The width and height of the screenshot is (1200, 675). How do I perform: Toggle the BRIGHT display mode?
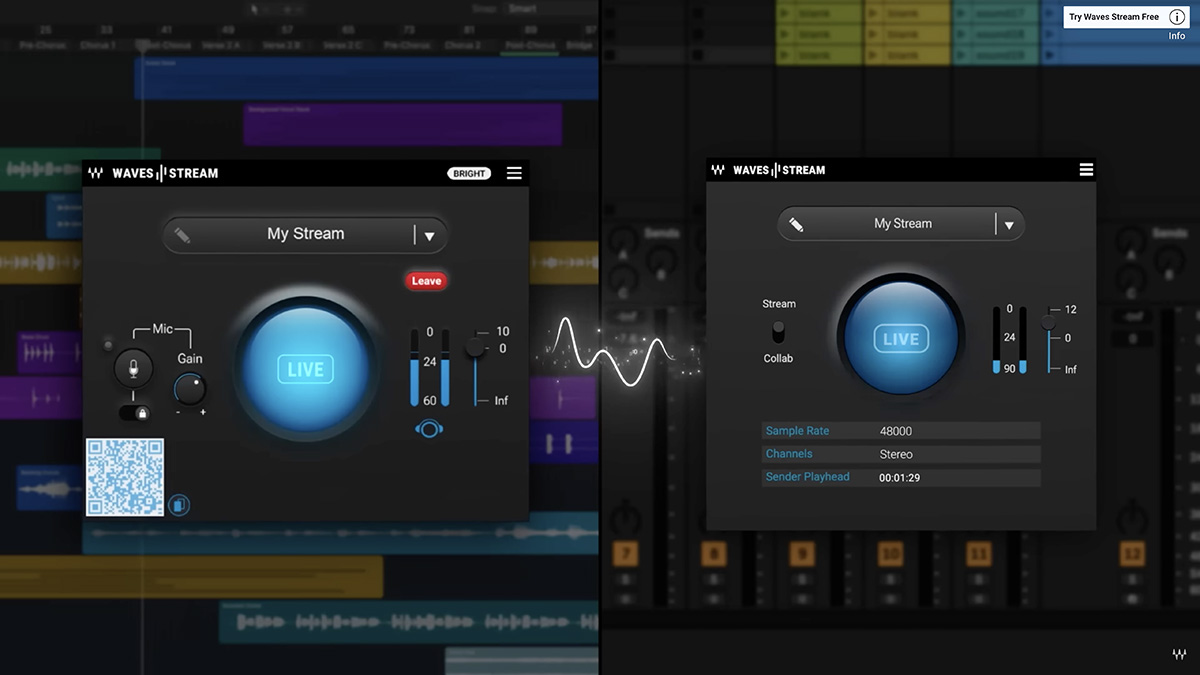tap(469, 172)
